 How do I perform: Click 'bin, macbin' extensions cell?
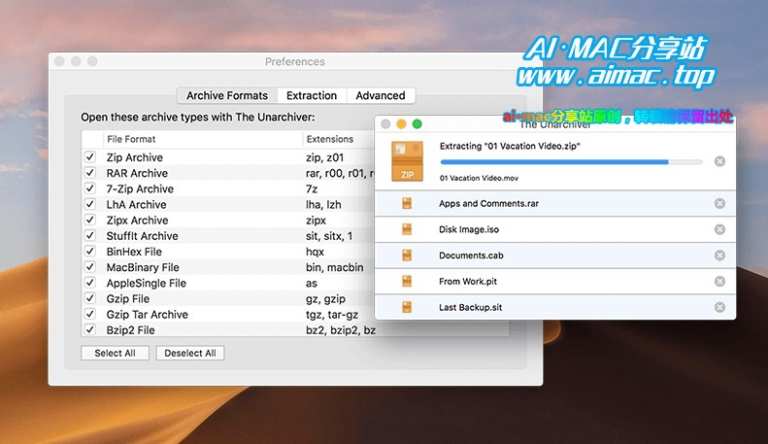(x=335, y=267)
